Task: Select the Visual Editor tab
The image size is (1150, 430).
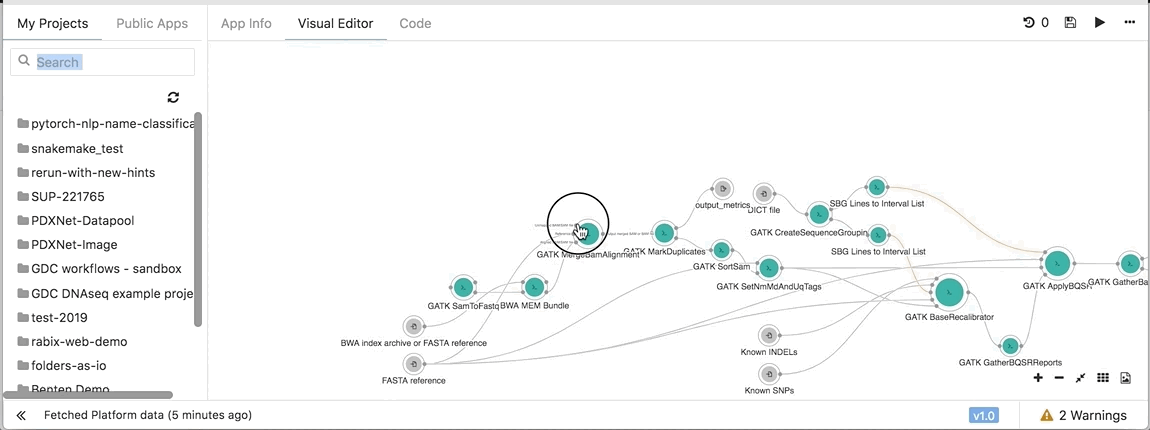Action: tap(335, 23)
